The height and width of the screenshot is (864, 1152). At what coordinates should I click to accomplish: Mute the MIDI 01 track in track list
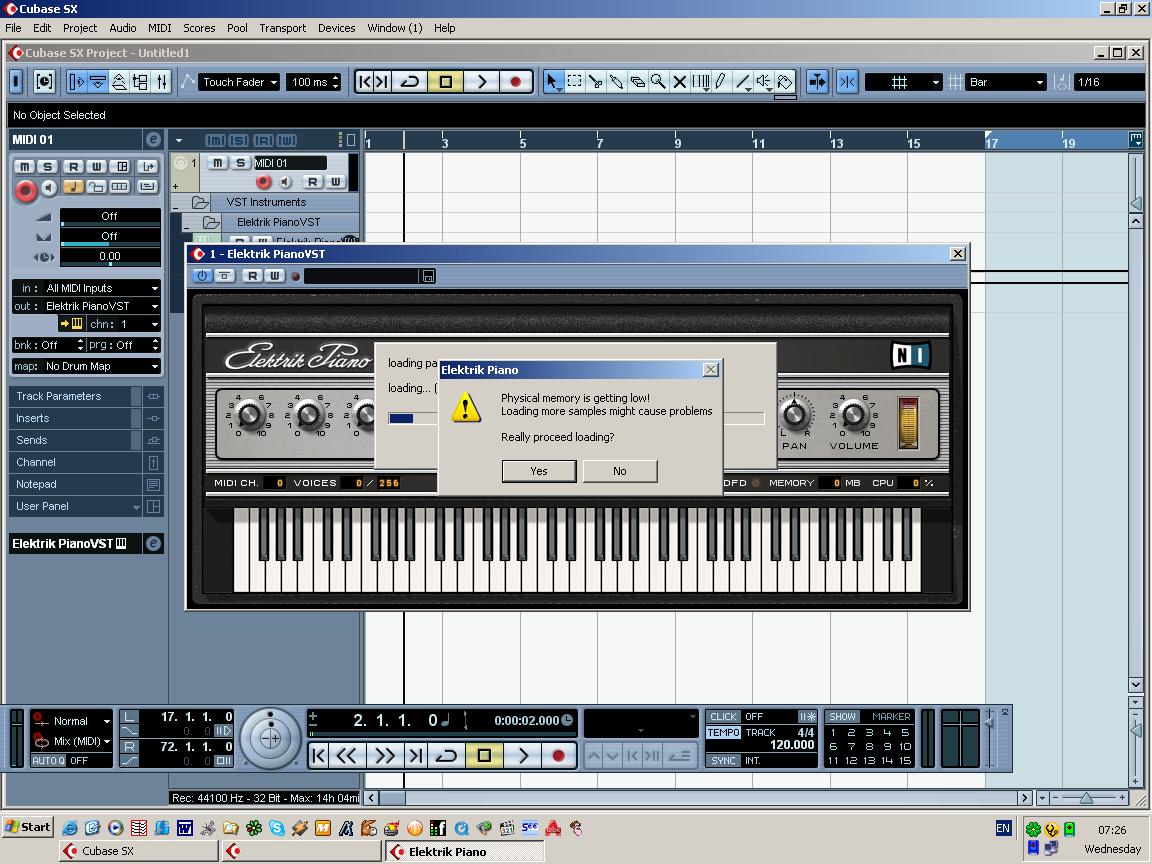click(x=217, y=162)
